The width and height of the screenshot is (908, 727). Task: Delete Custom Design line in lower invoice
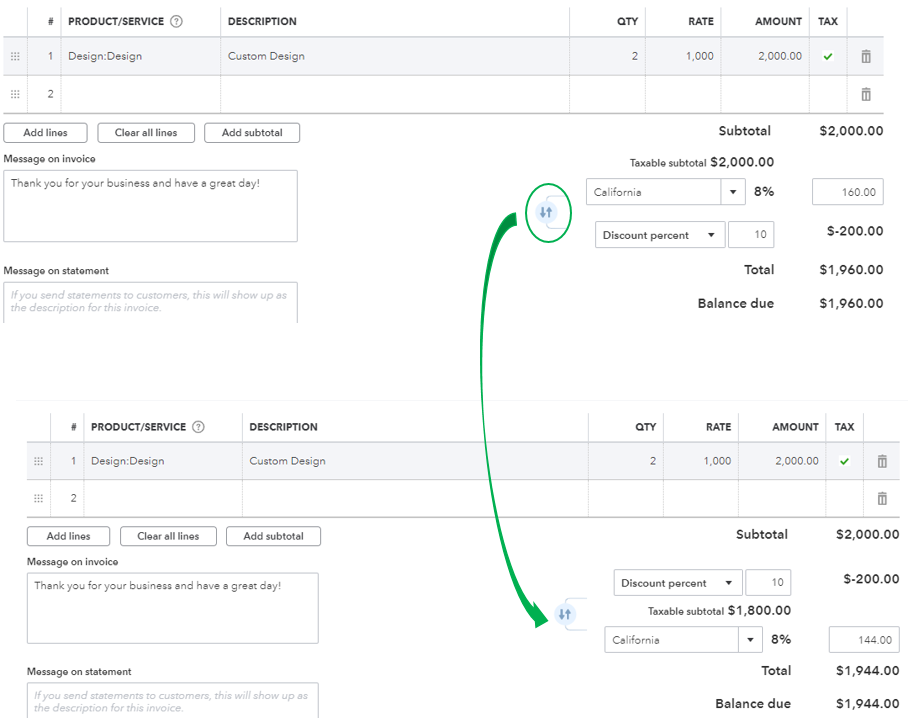pyautogui.click(x=881, y=461)
